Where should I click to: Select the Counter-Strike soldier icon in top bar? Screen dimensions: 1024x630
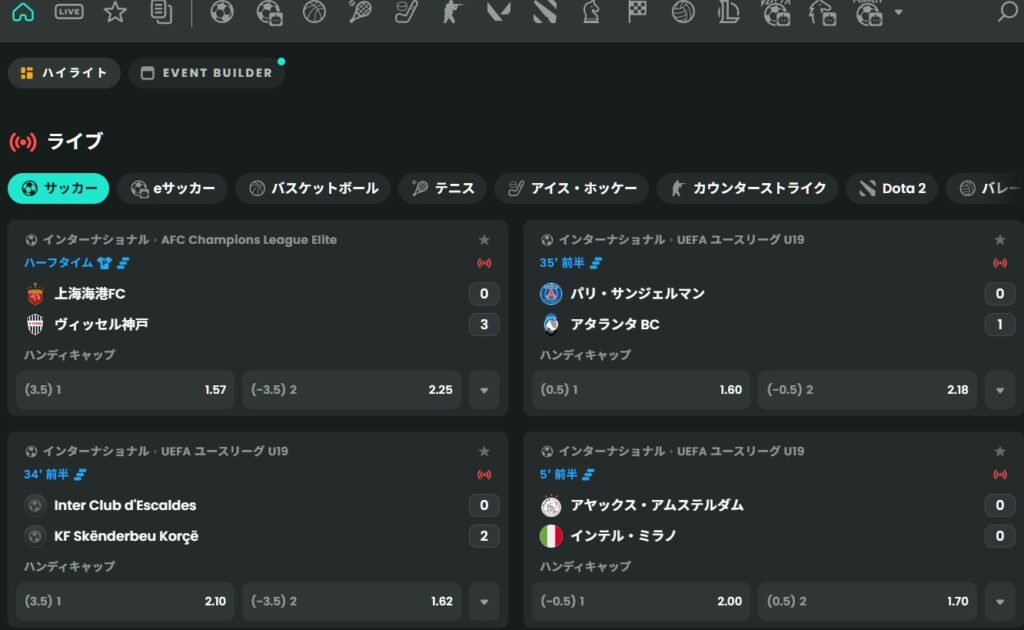coord(452,11)
